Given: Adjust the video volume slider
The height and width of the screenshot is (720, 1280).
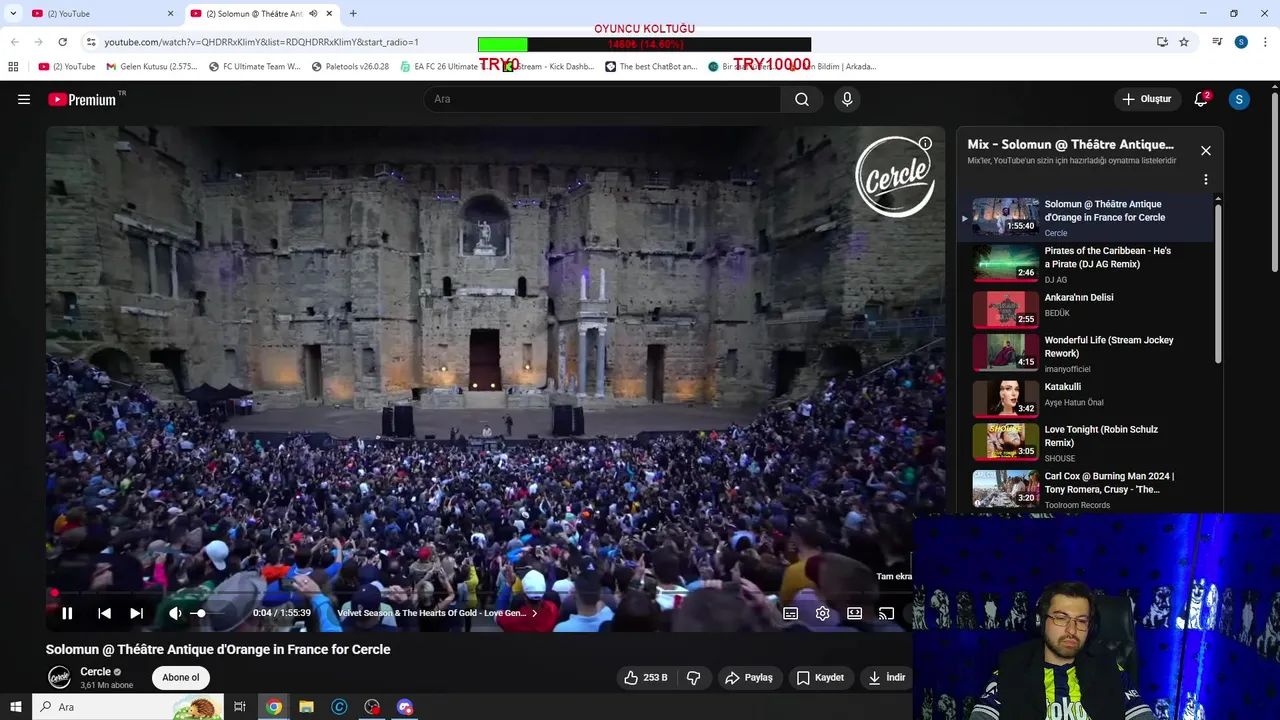Looking at the screenshot, I should 207,613.
